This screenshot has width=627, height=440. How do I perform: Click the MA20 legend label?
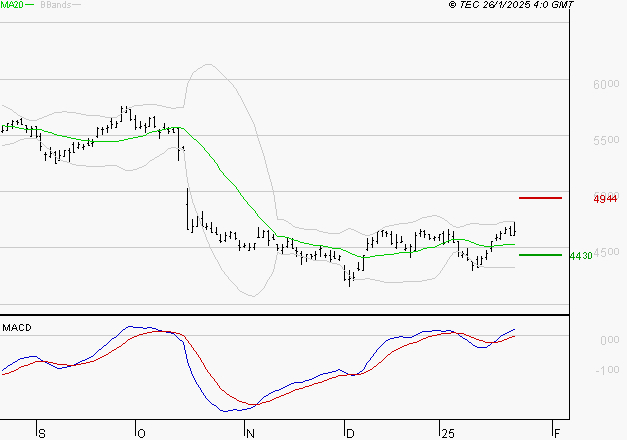(x=12, y=5)
